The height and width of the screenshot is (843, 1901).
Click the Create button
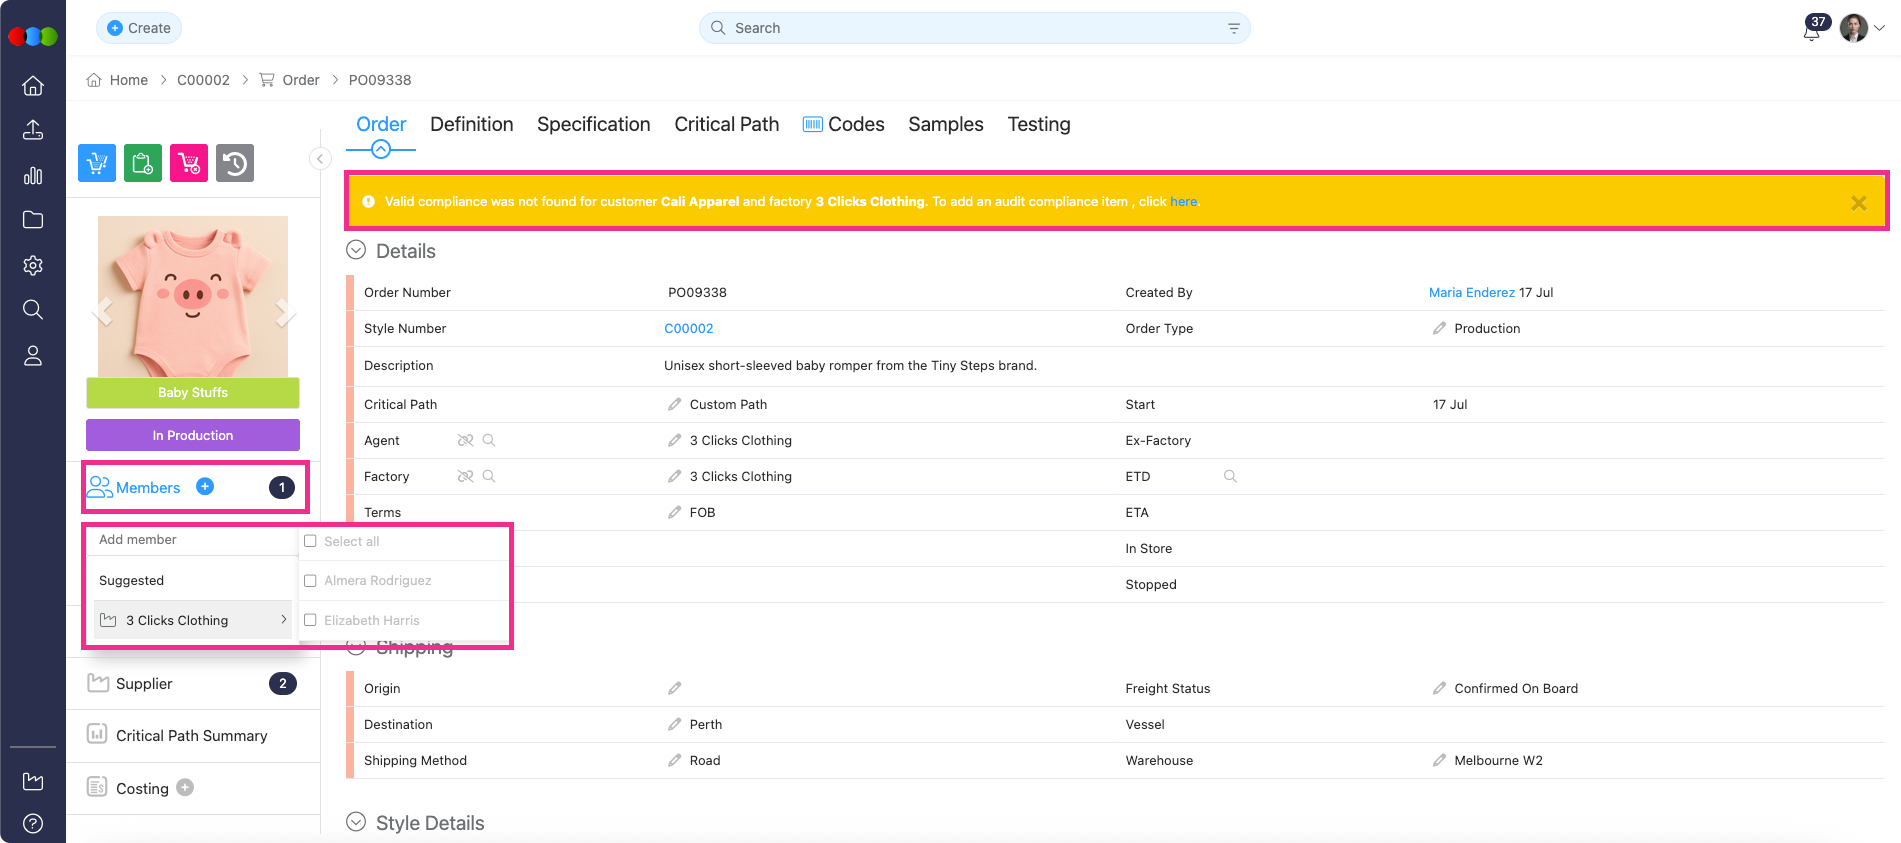click(x=139, y=28)
